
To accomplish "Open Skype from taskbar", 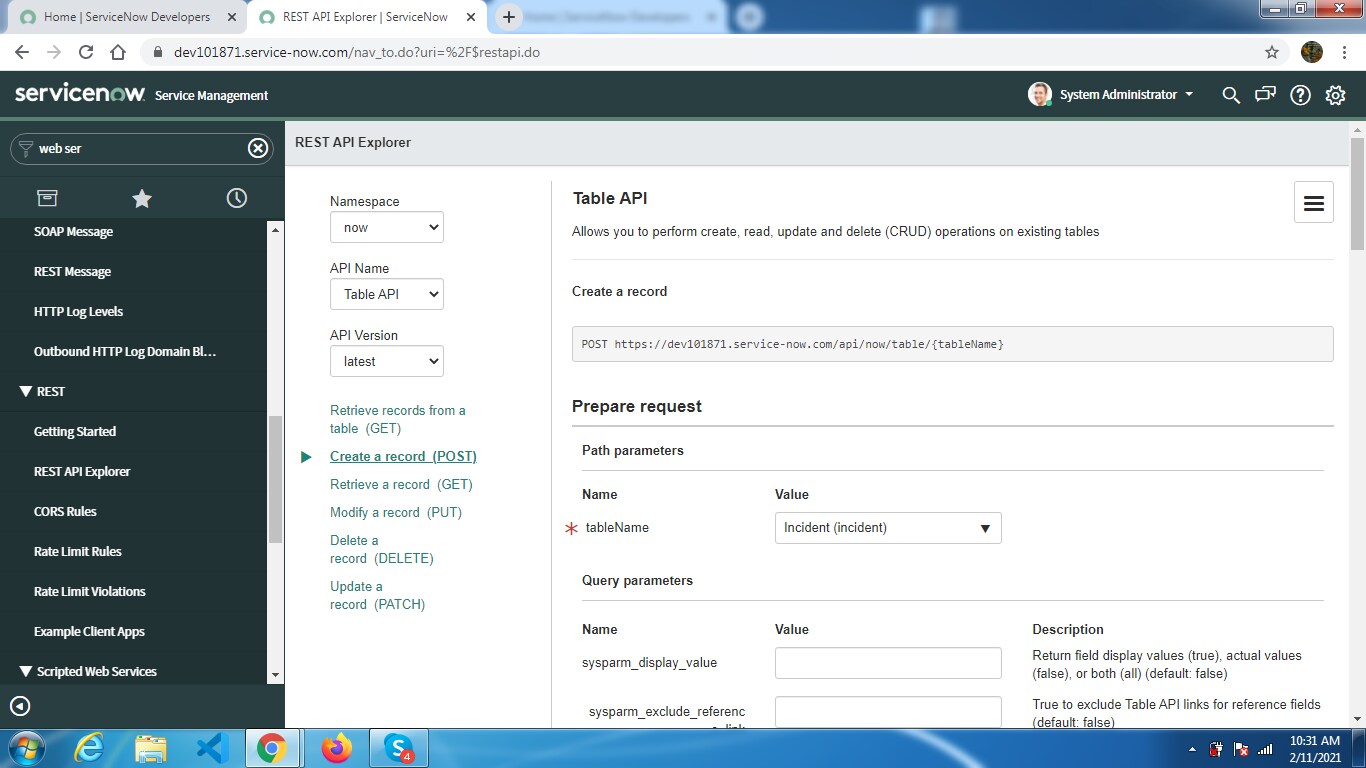I will (x=399, y=748).
